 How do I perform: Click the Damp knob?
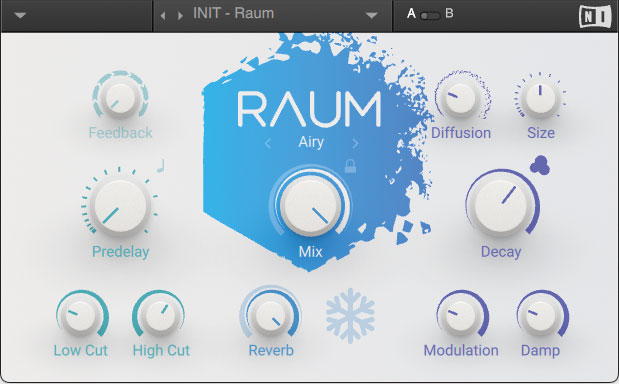pyautogui.click(x=540, y=316)
